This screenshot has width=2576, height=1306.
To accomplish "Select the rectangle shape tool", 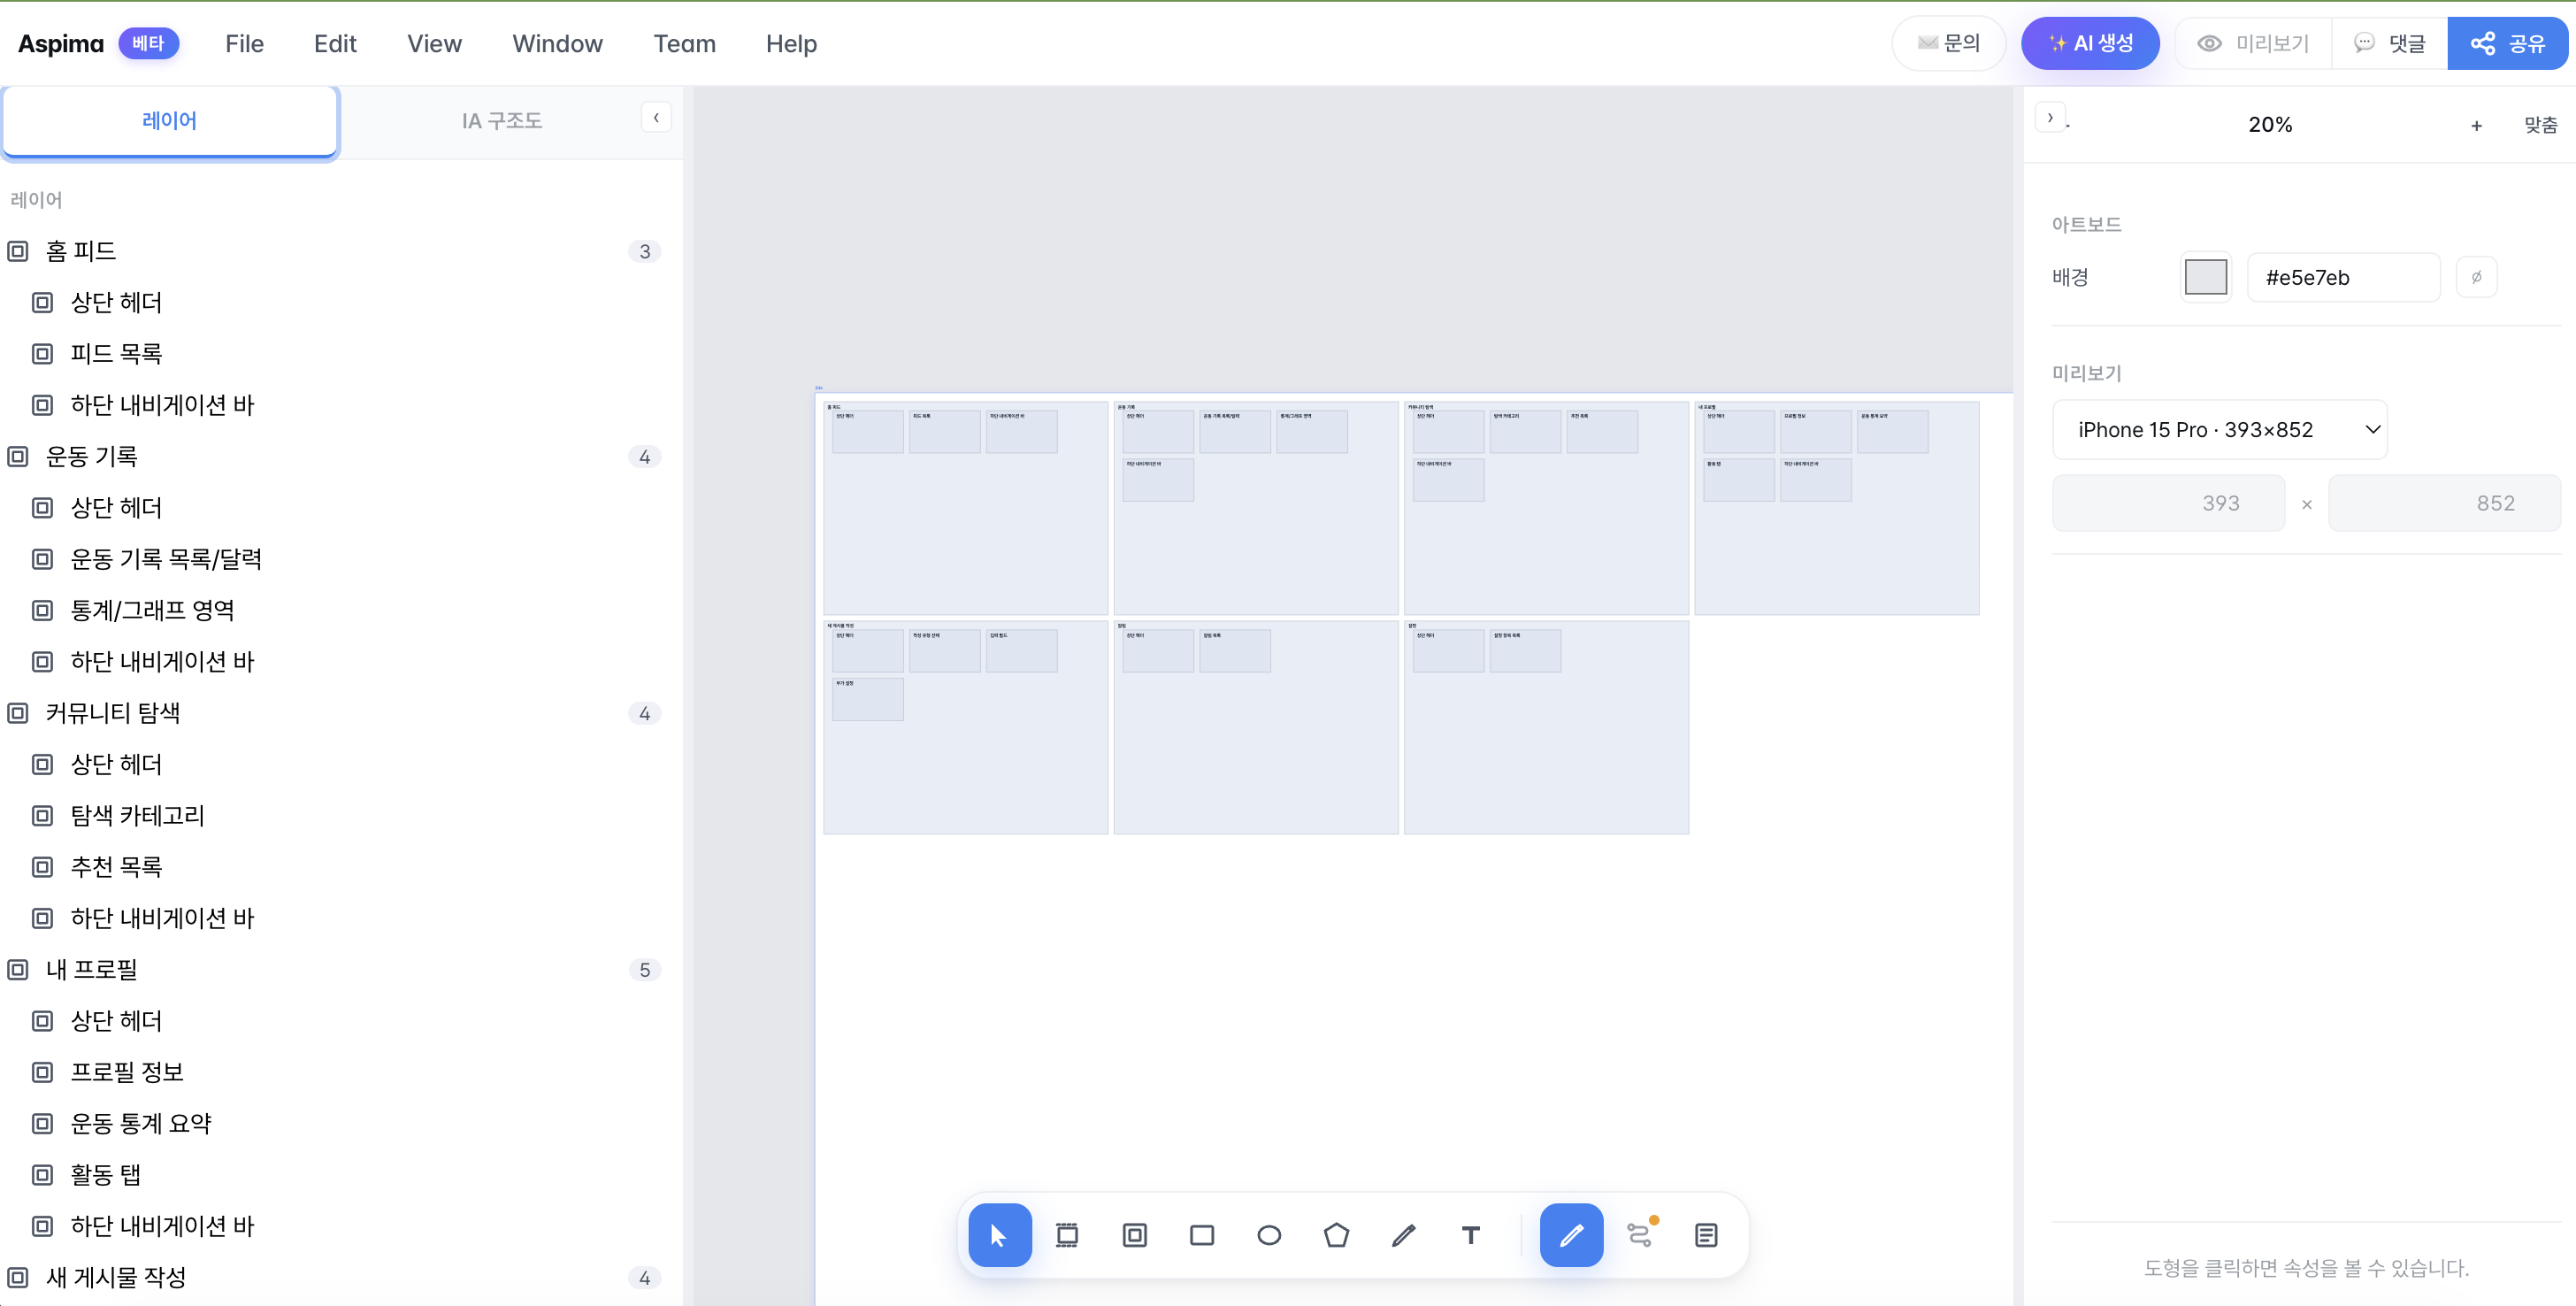I will 1202,1235.
